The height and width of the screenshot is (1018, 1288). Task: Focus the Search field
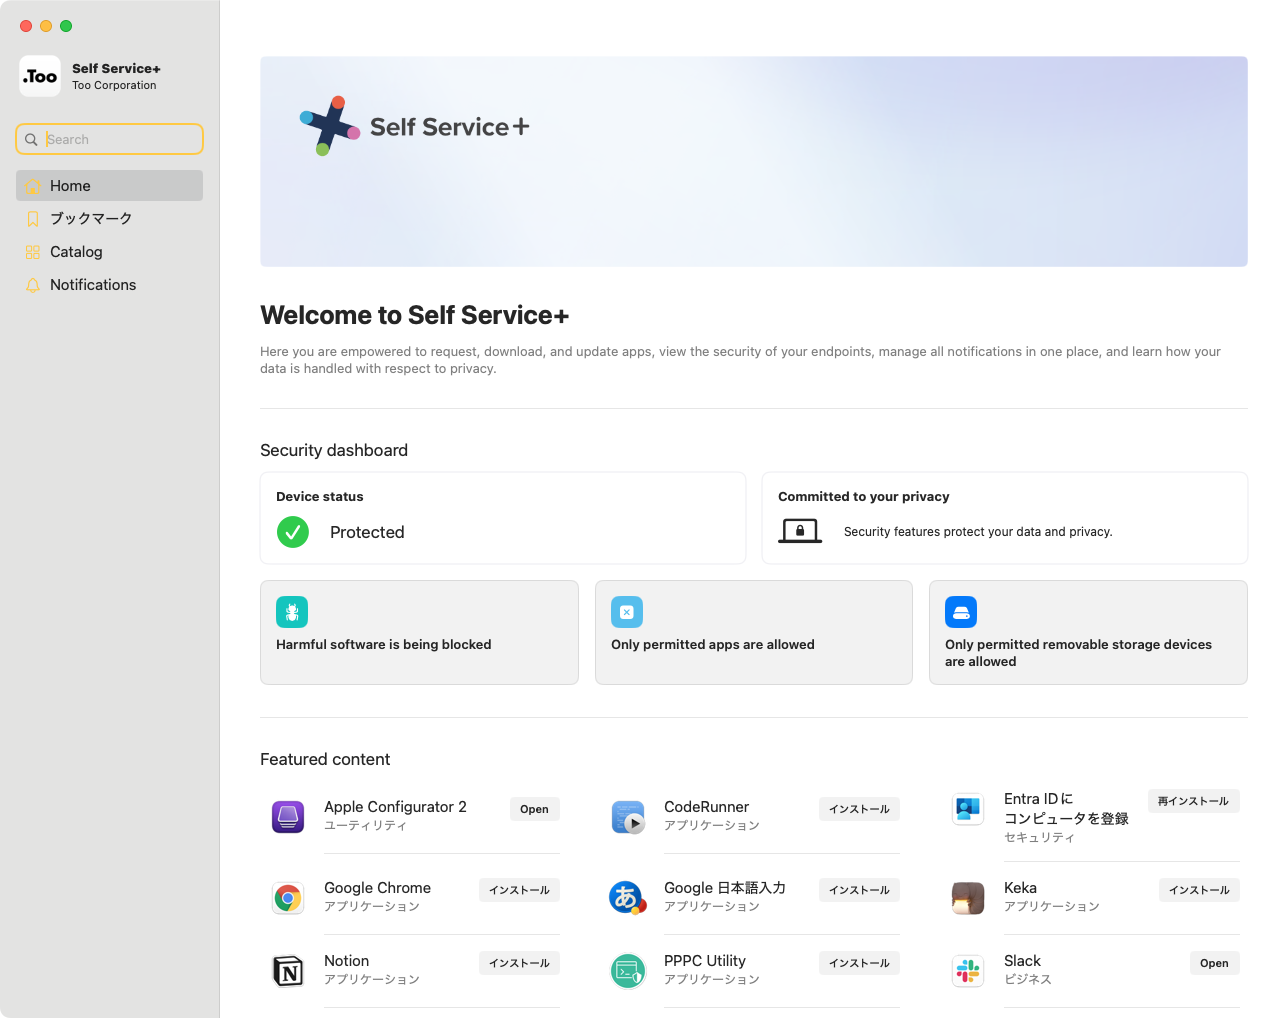(x=120, y=140)
